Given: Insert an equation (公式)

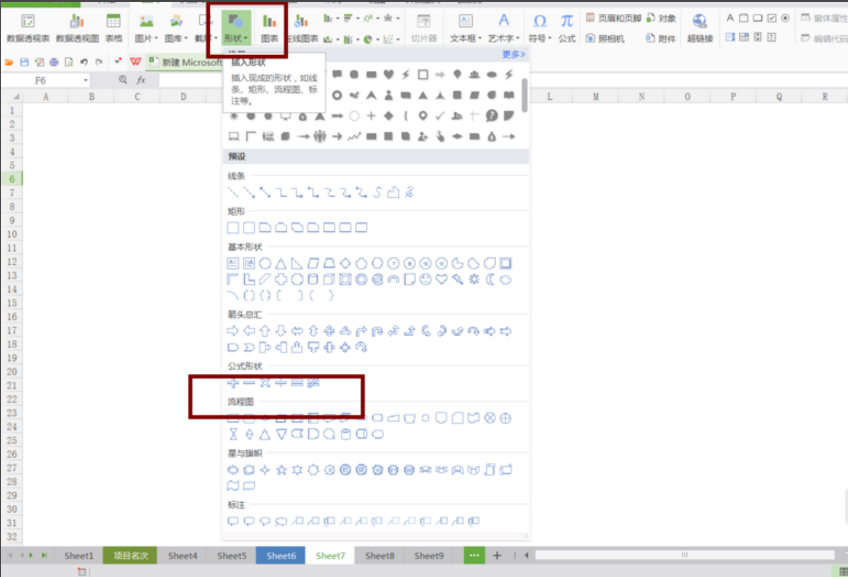Looking at the screenshot, I should [x=567, y=28].
